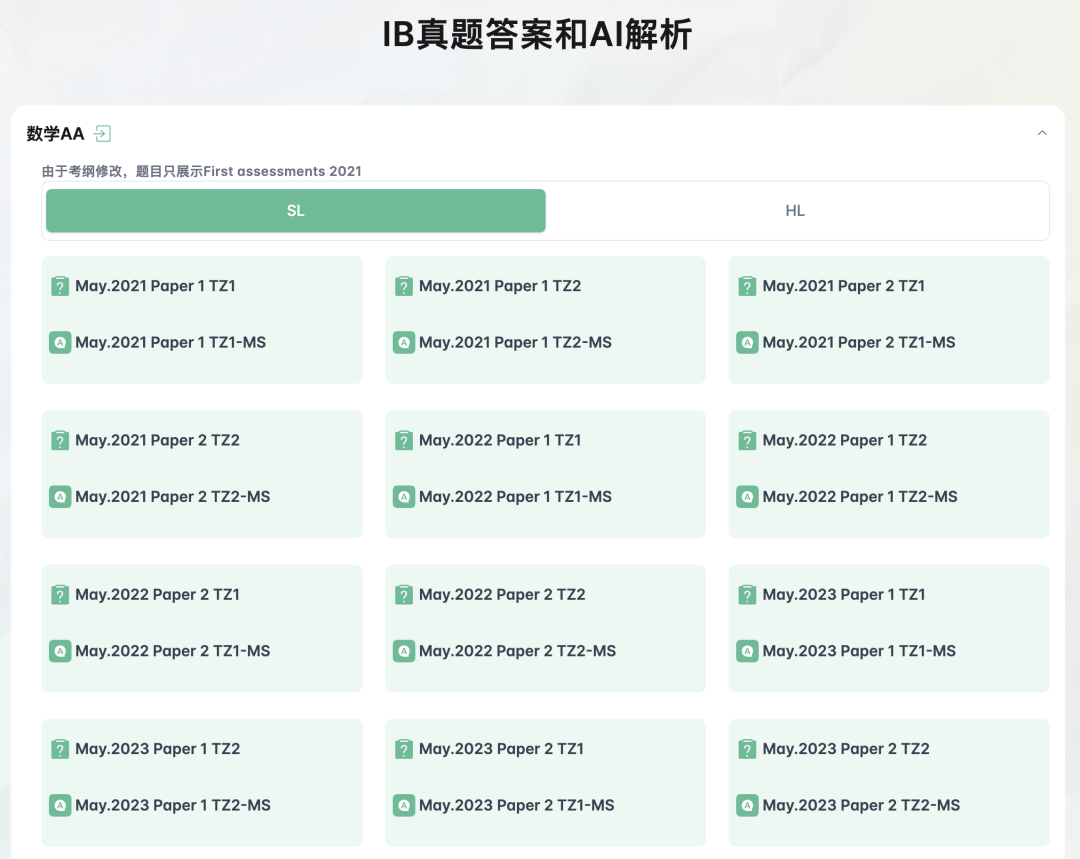Open May.2021 Paper 1 TZ2-MS mark scheme
The image size is (1080, 859).
pos(515,342)
